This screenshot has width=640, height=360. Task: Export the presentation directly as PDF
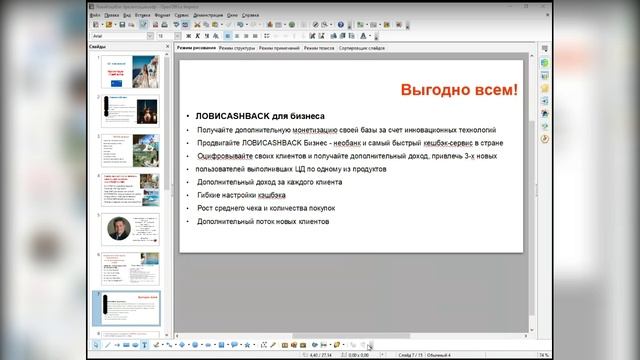[x=155, y=25]
